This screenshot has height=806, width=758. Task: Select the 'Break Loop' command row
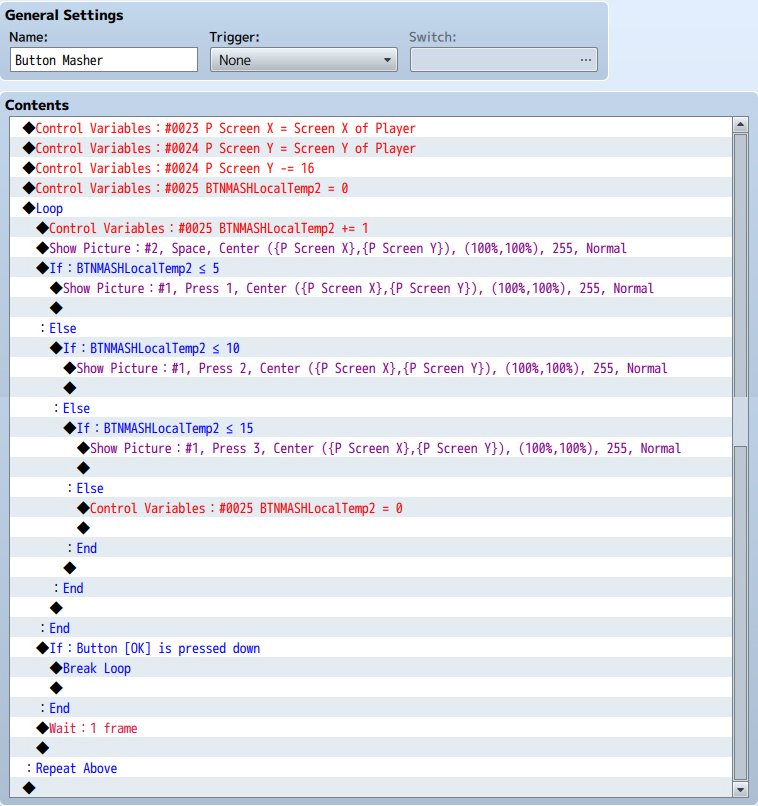[x=371, y=668]
